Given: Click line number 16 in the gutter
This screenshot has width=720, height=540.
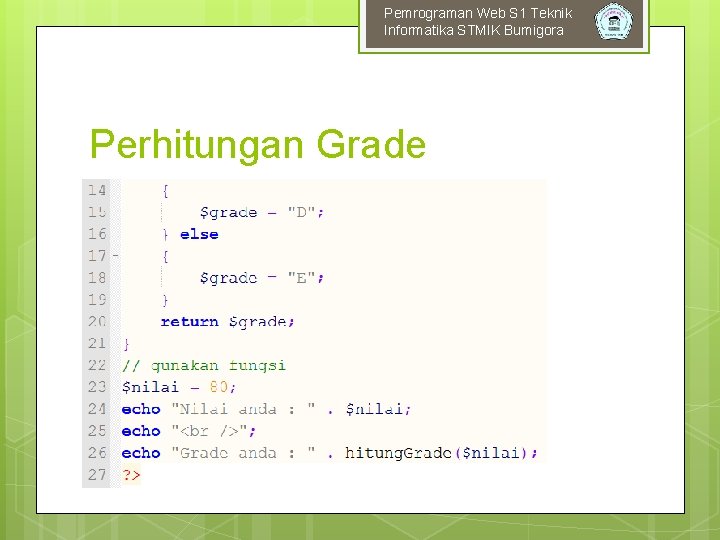Looking at the screenshot, I should click(x=97, y=234).
